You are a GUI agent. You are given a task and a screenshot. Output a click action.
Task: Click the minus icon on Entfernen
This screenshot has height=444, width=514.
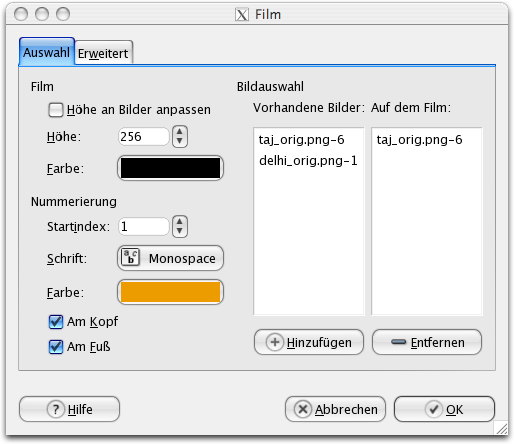tap(398, 342)
